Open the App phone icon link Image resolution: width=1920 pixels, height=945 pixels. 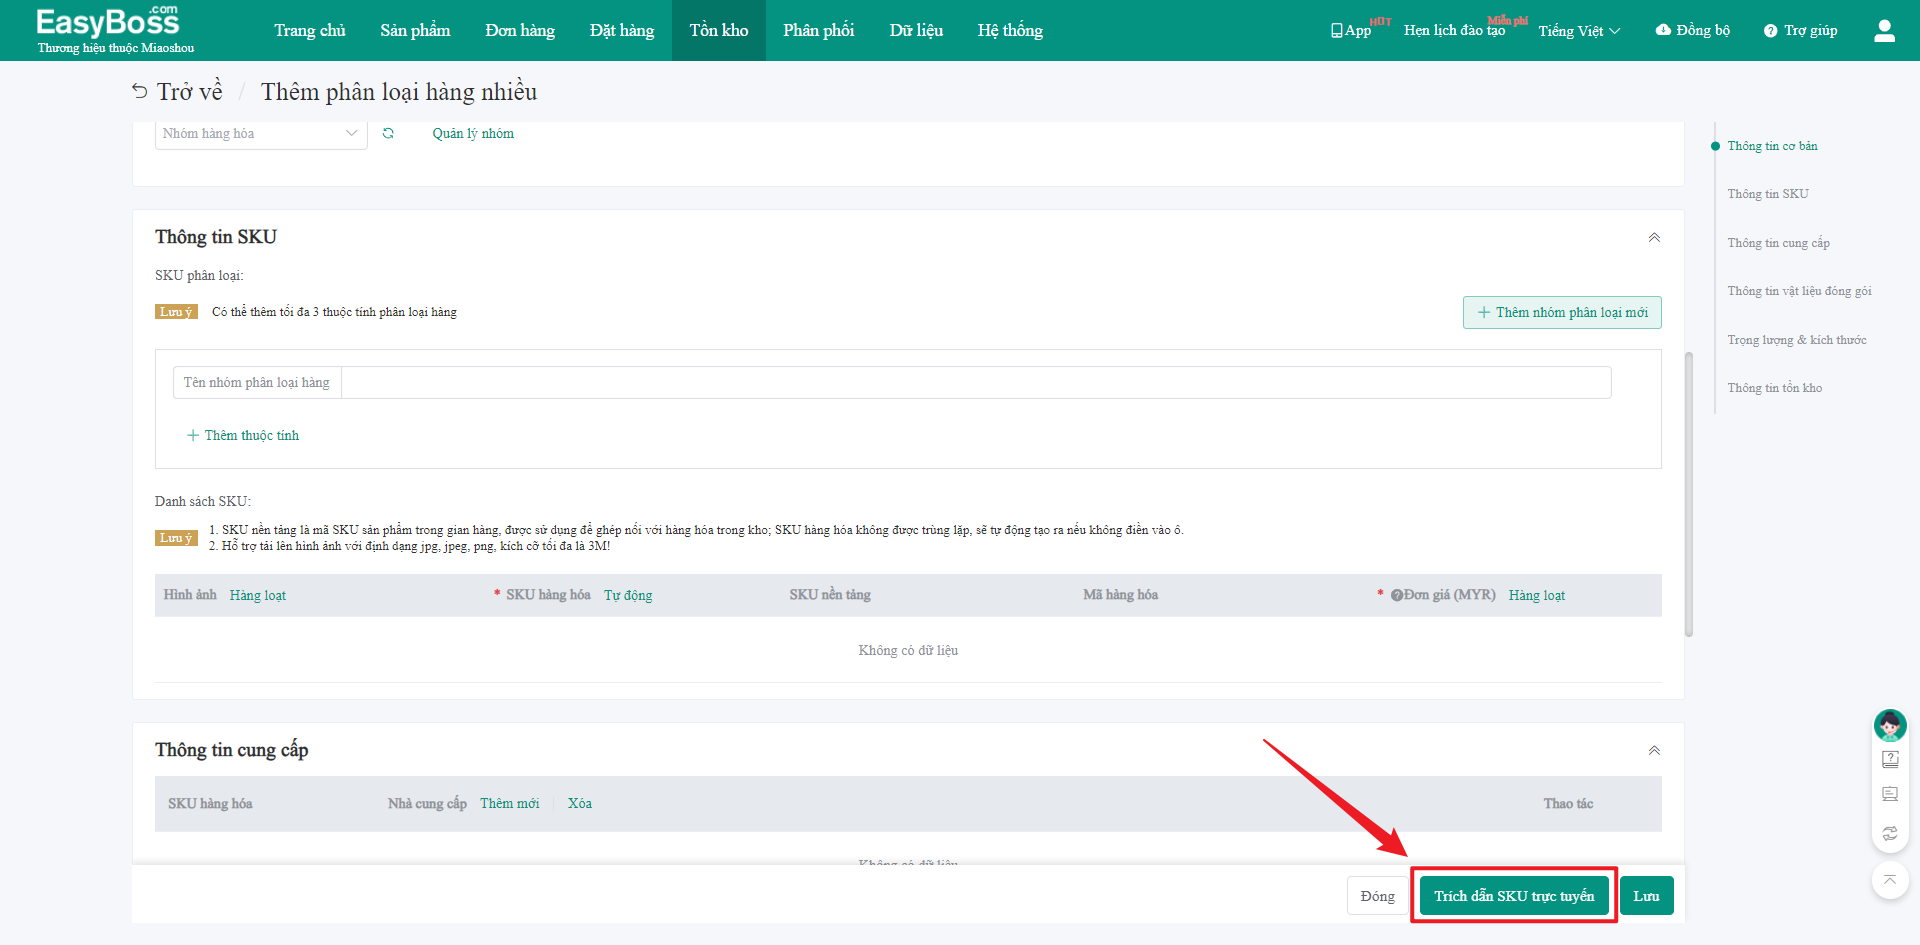coord(1351,30)
